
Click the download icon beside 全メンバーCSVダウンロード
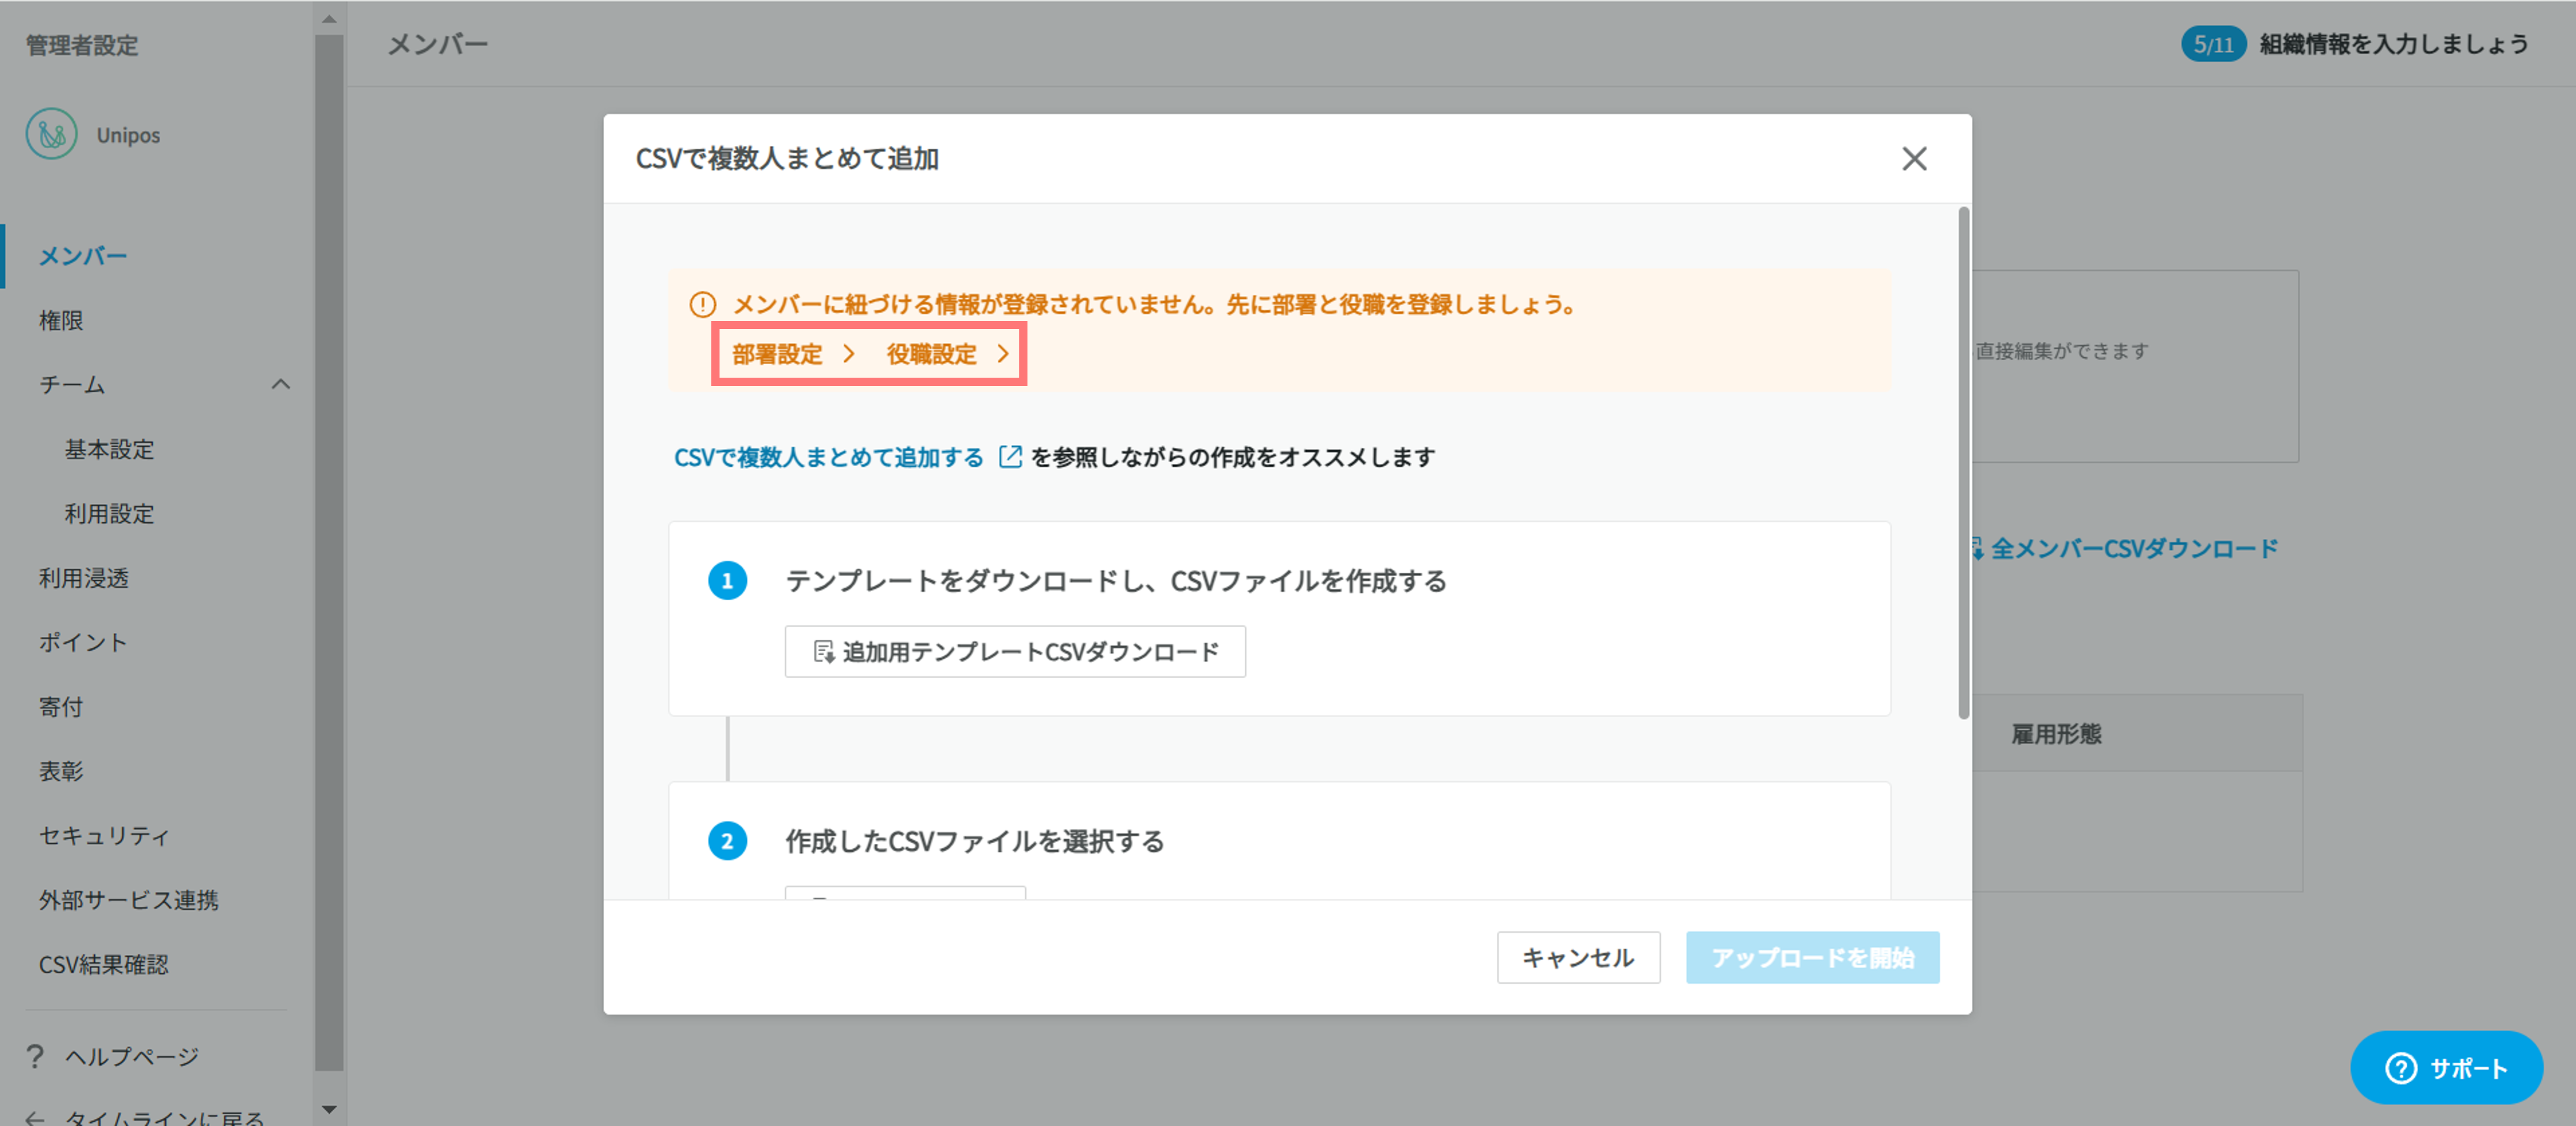tap(1977, 548)
